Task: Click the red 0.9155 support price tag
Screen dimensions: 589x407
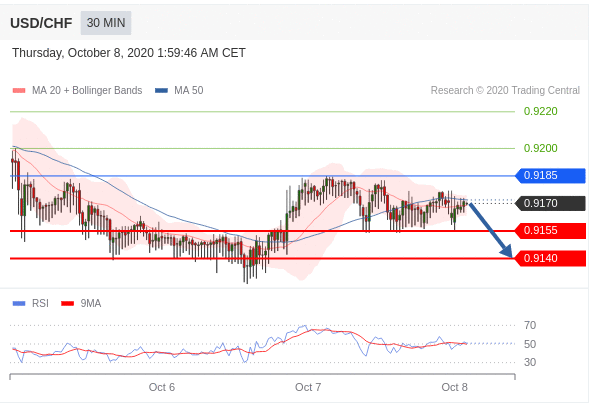Action: (x=550, y=231)
